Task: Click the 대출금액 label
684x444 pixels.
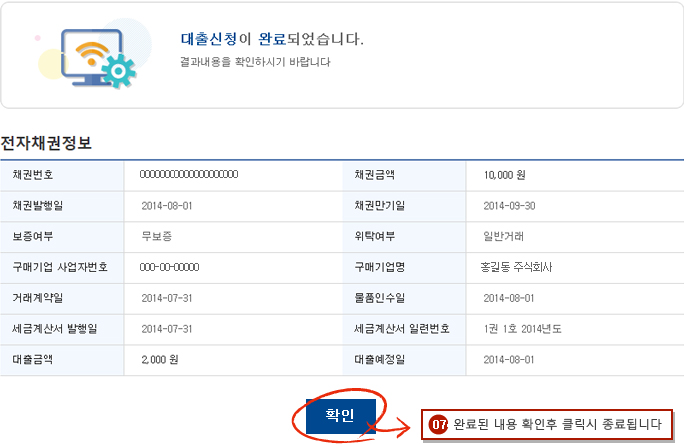Action: (33, 359)
